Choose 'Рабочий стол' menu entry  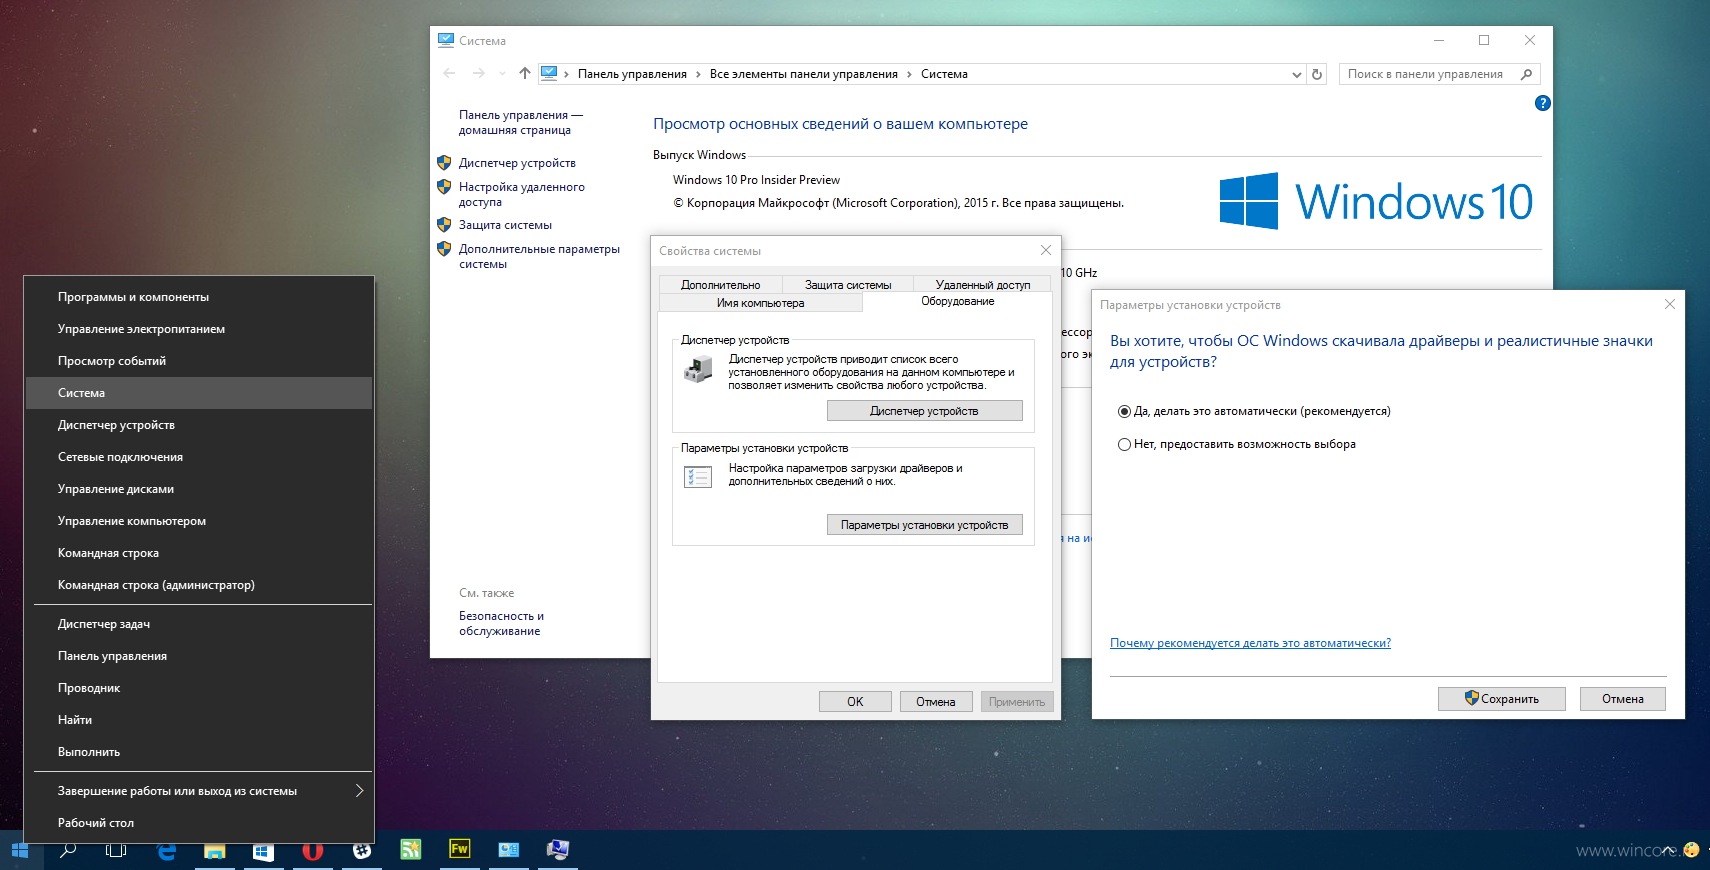199,823
